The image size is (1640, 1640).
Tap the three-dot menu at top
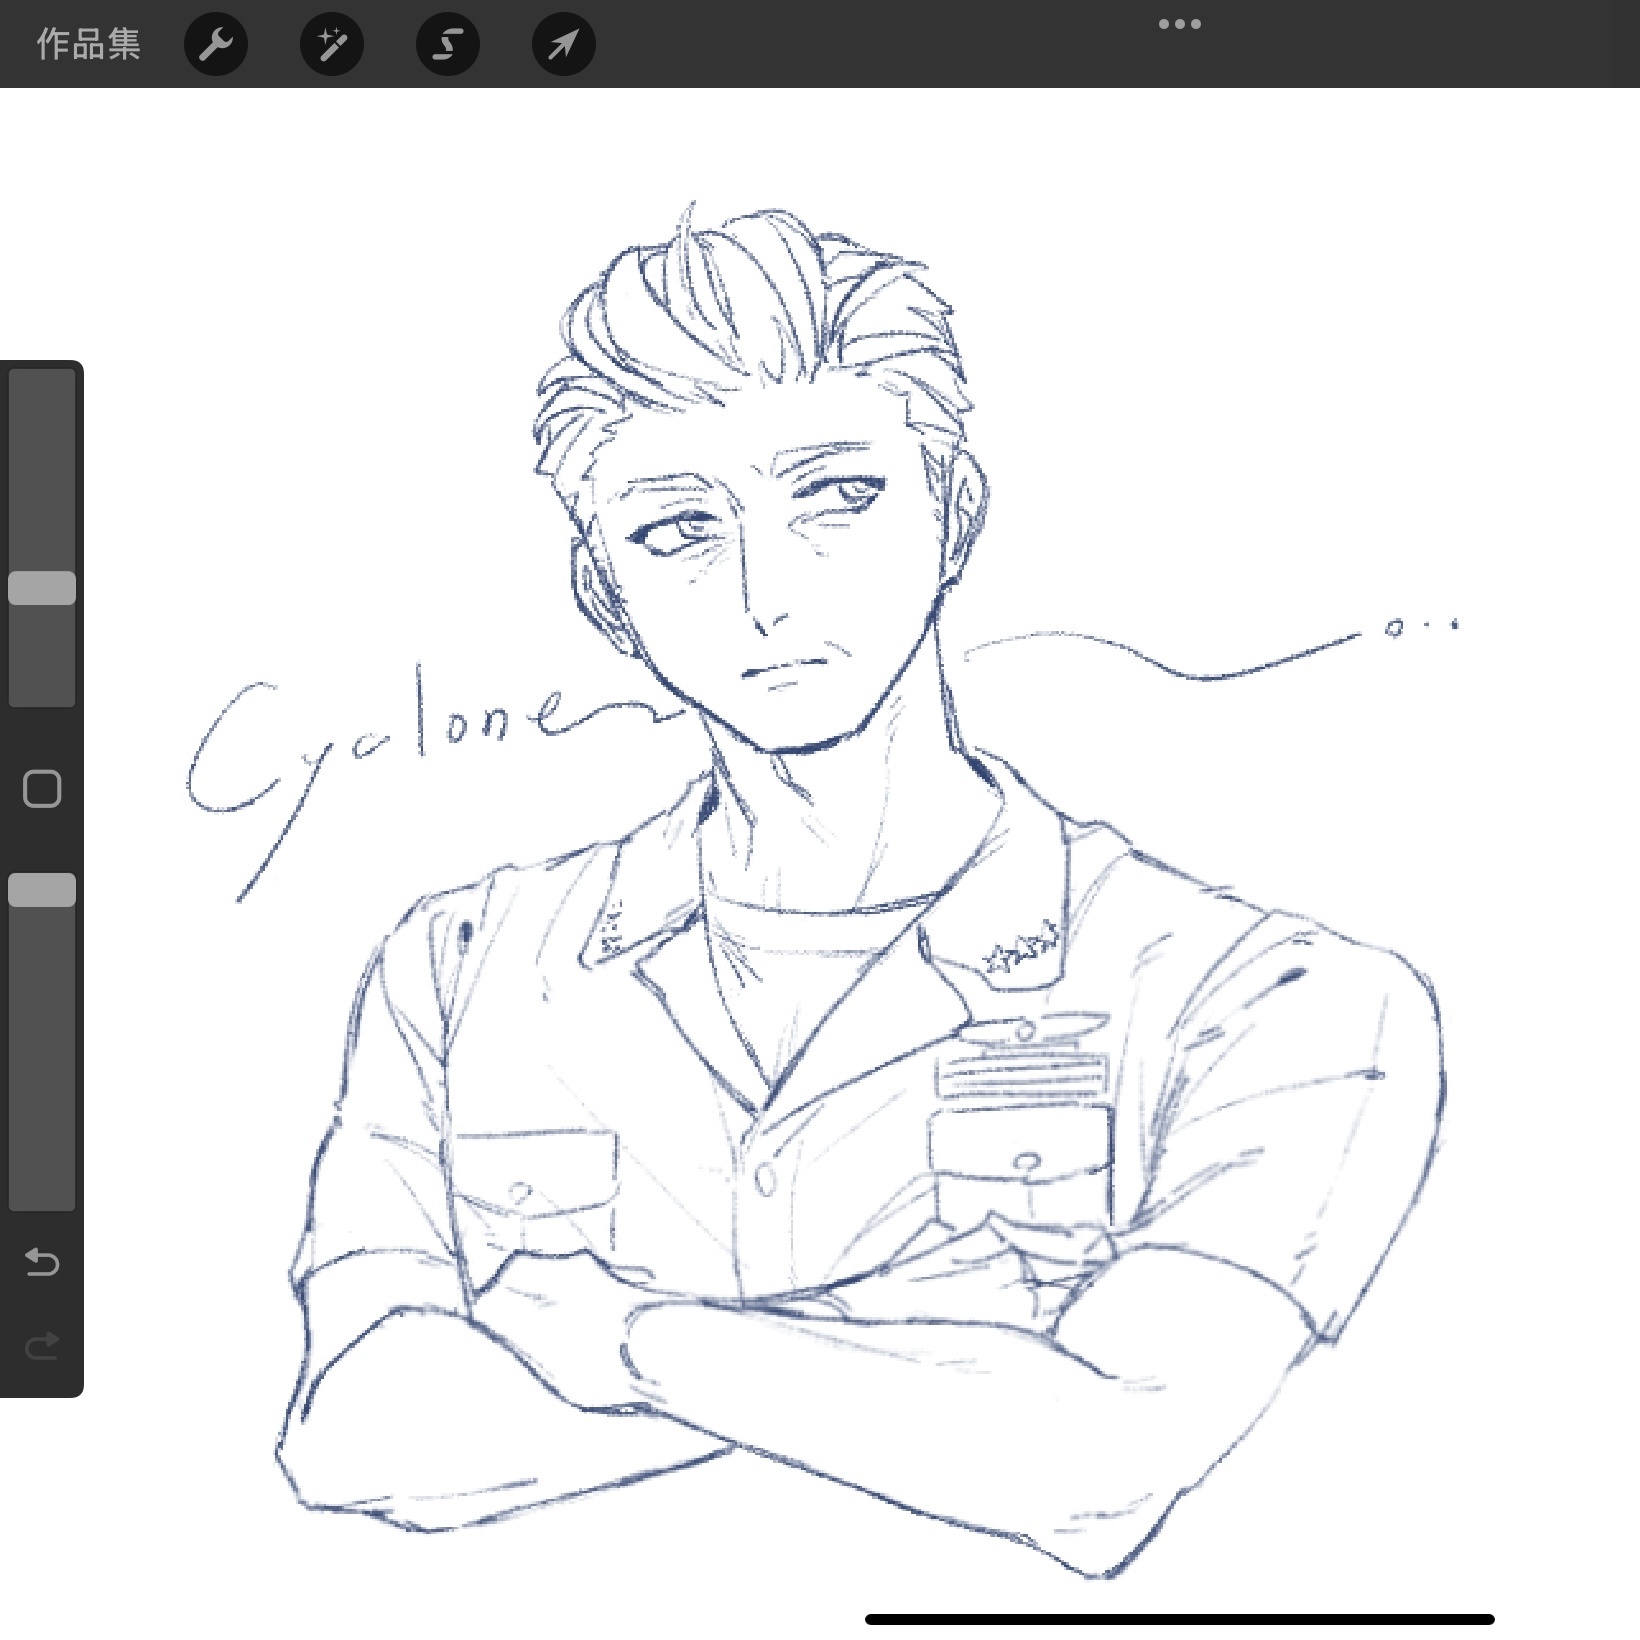[x=1180, y=24]
